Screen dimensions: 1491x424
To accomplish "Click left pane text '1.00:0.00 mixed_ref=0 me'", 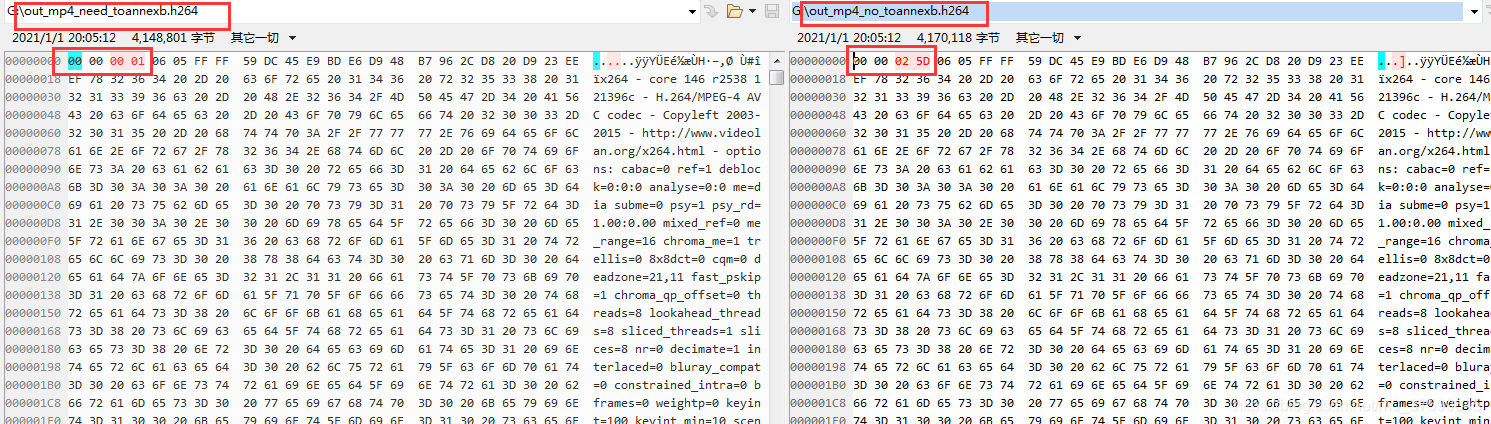I will click(x=677, y=223).
